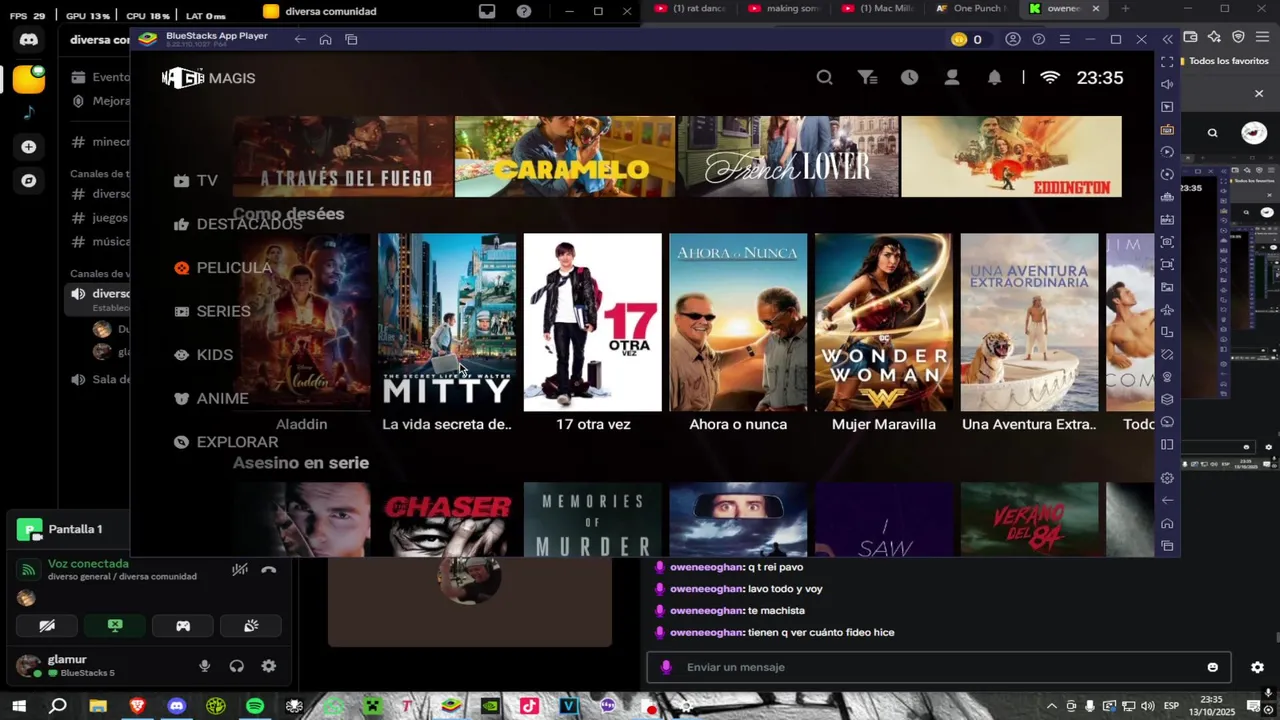The height and width of the screenshot is (720, 1280).
Task: Open BlueStacks settings gear
Action: click(1167, 478)
